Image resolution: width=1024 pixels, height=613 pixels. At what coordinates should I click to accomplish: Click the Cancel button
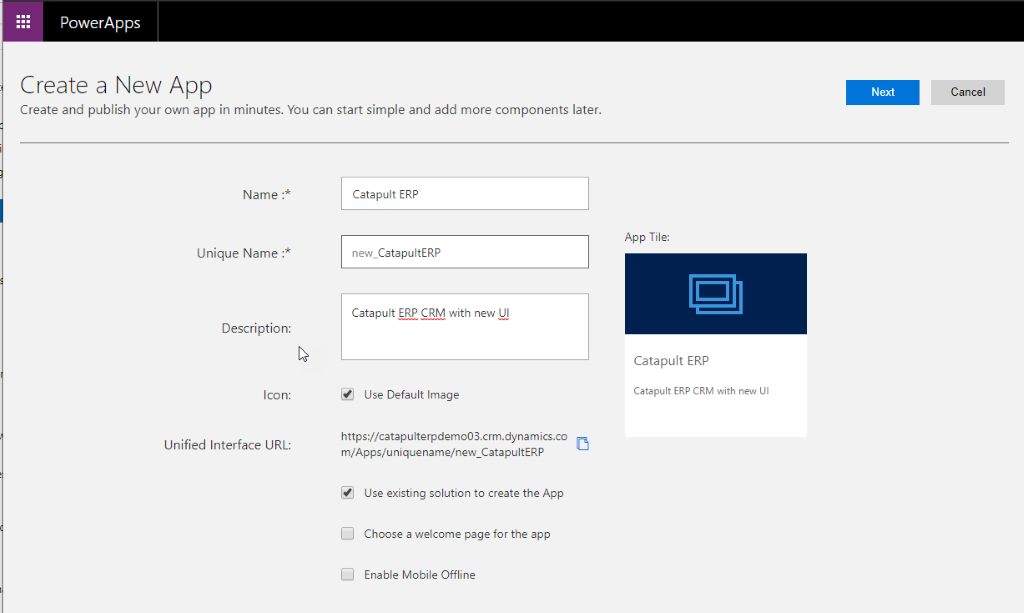[x=968, y=92]
